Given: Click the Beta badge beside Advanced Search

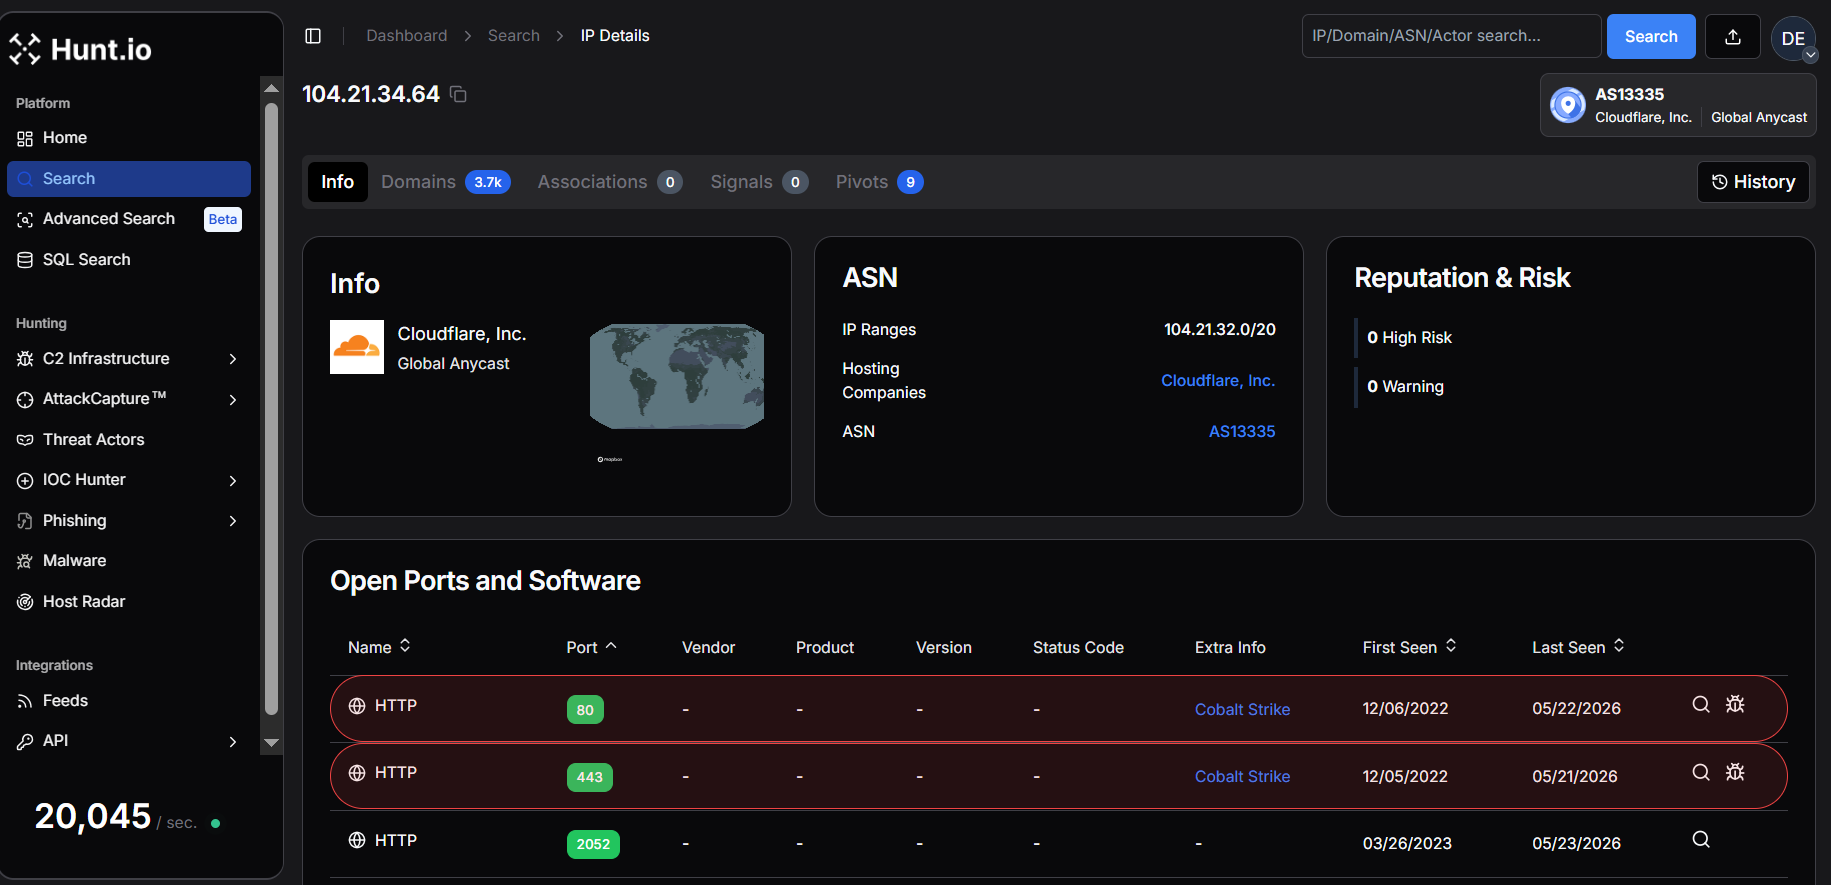Looking at the screenshot, I should point(223,220).
